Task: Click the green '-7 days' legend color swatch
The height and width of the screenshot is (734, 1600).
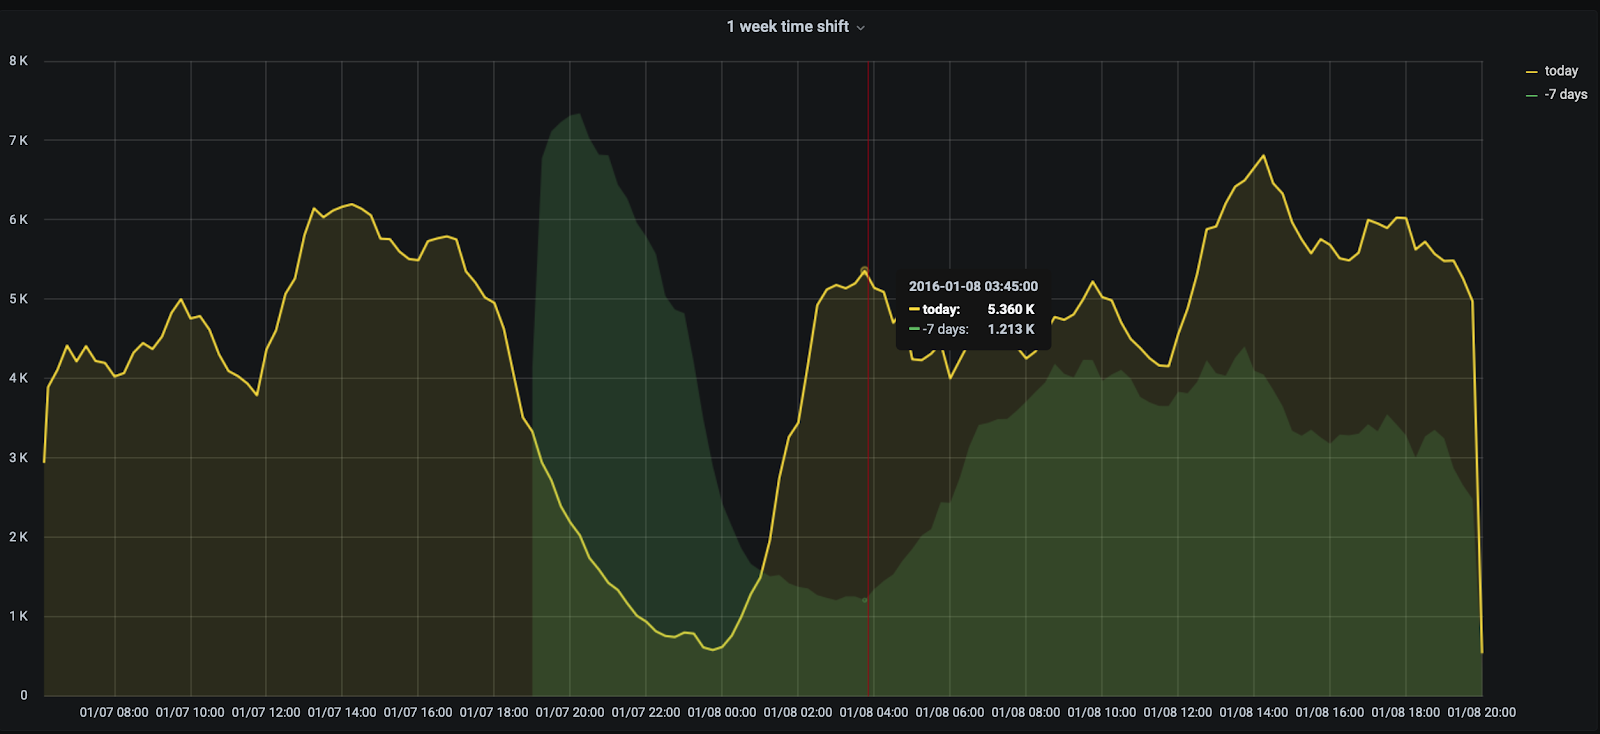Action: point(1531,96)
